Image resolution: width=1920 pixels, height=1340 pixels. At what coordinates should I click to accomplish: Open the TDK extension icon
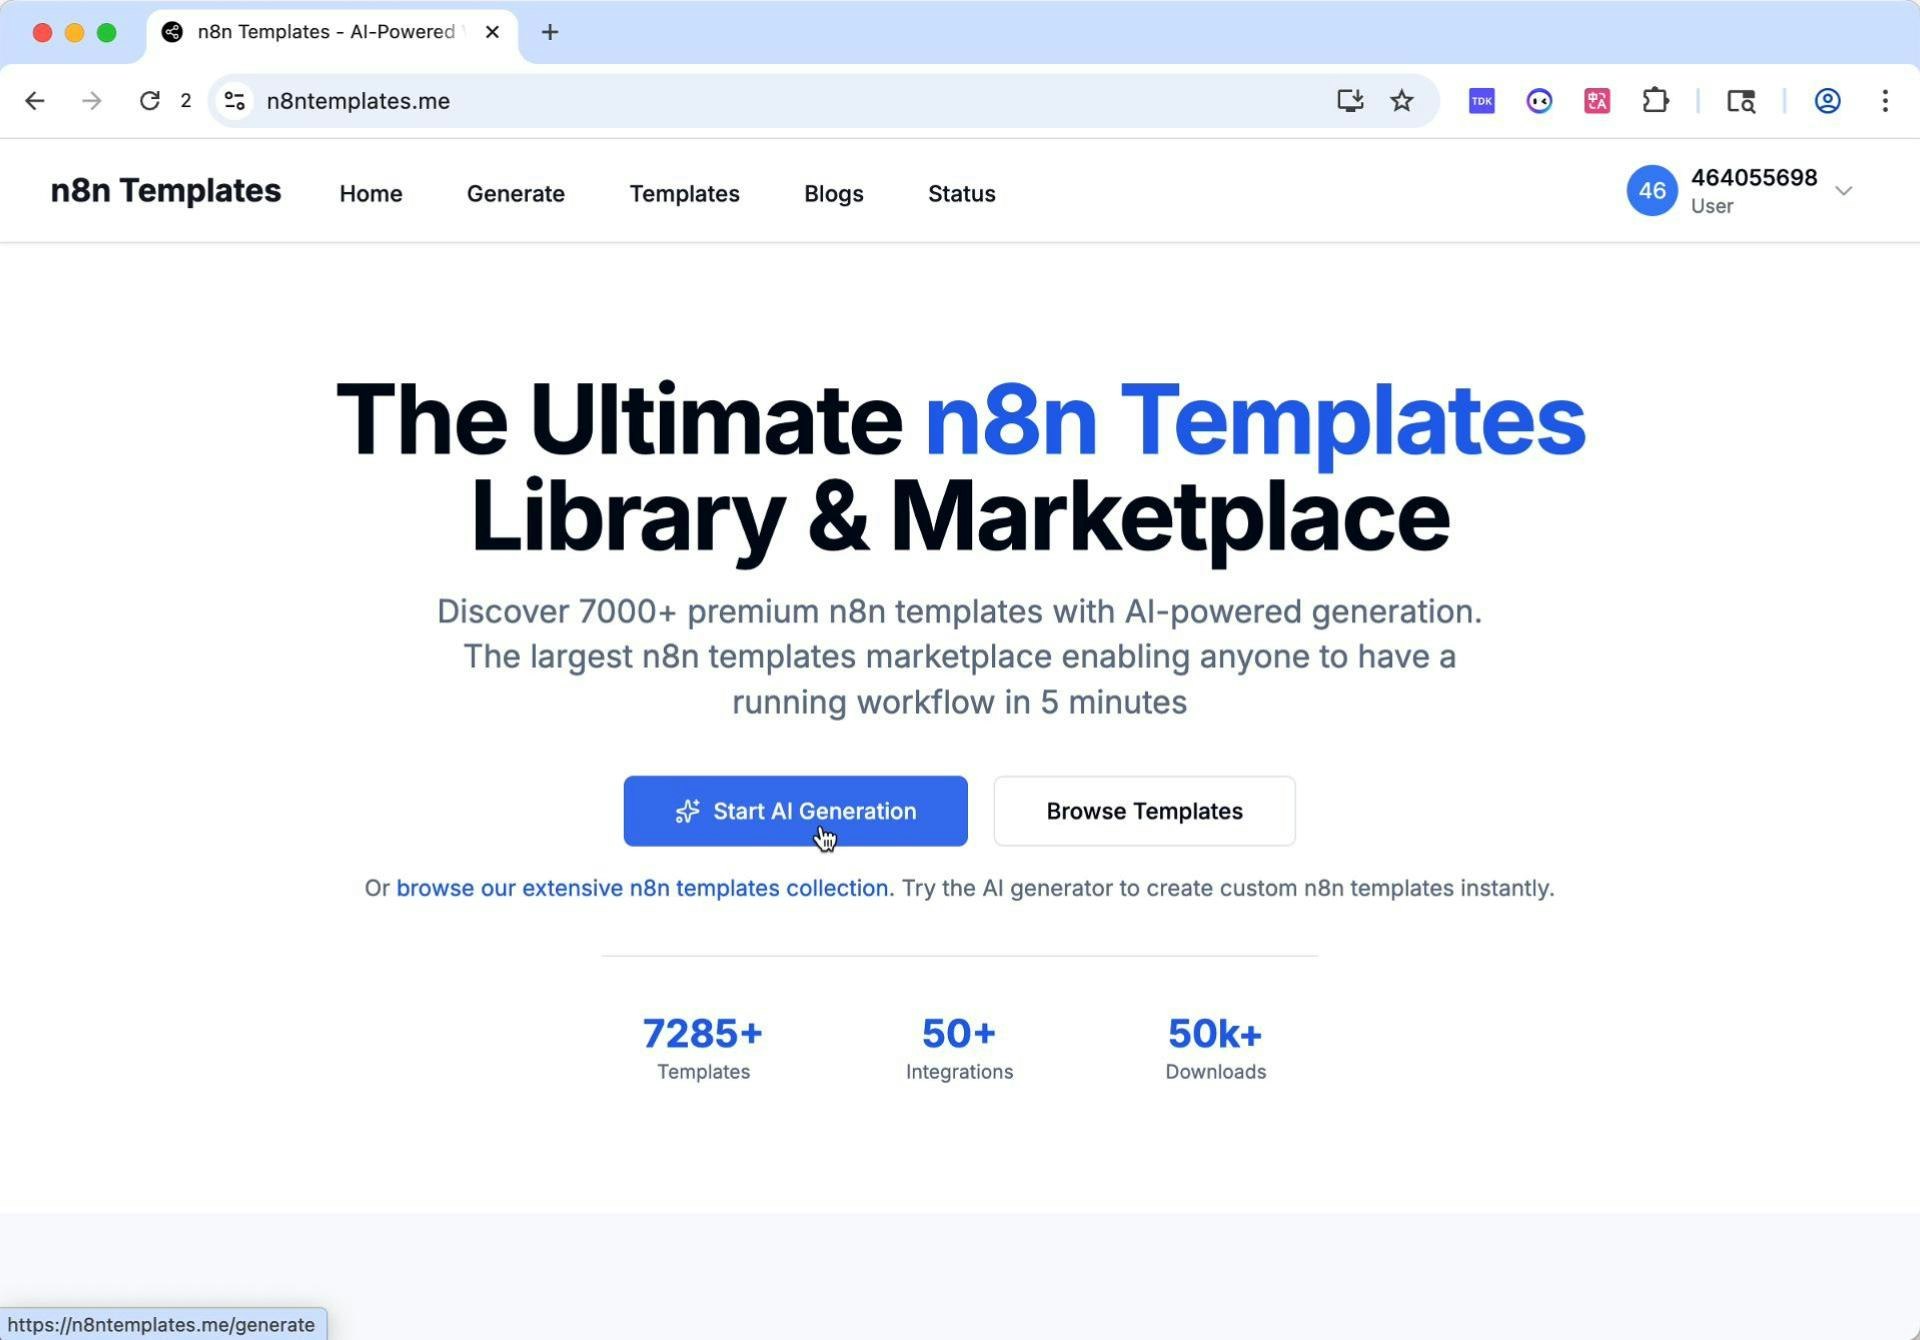[1481, 101]
